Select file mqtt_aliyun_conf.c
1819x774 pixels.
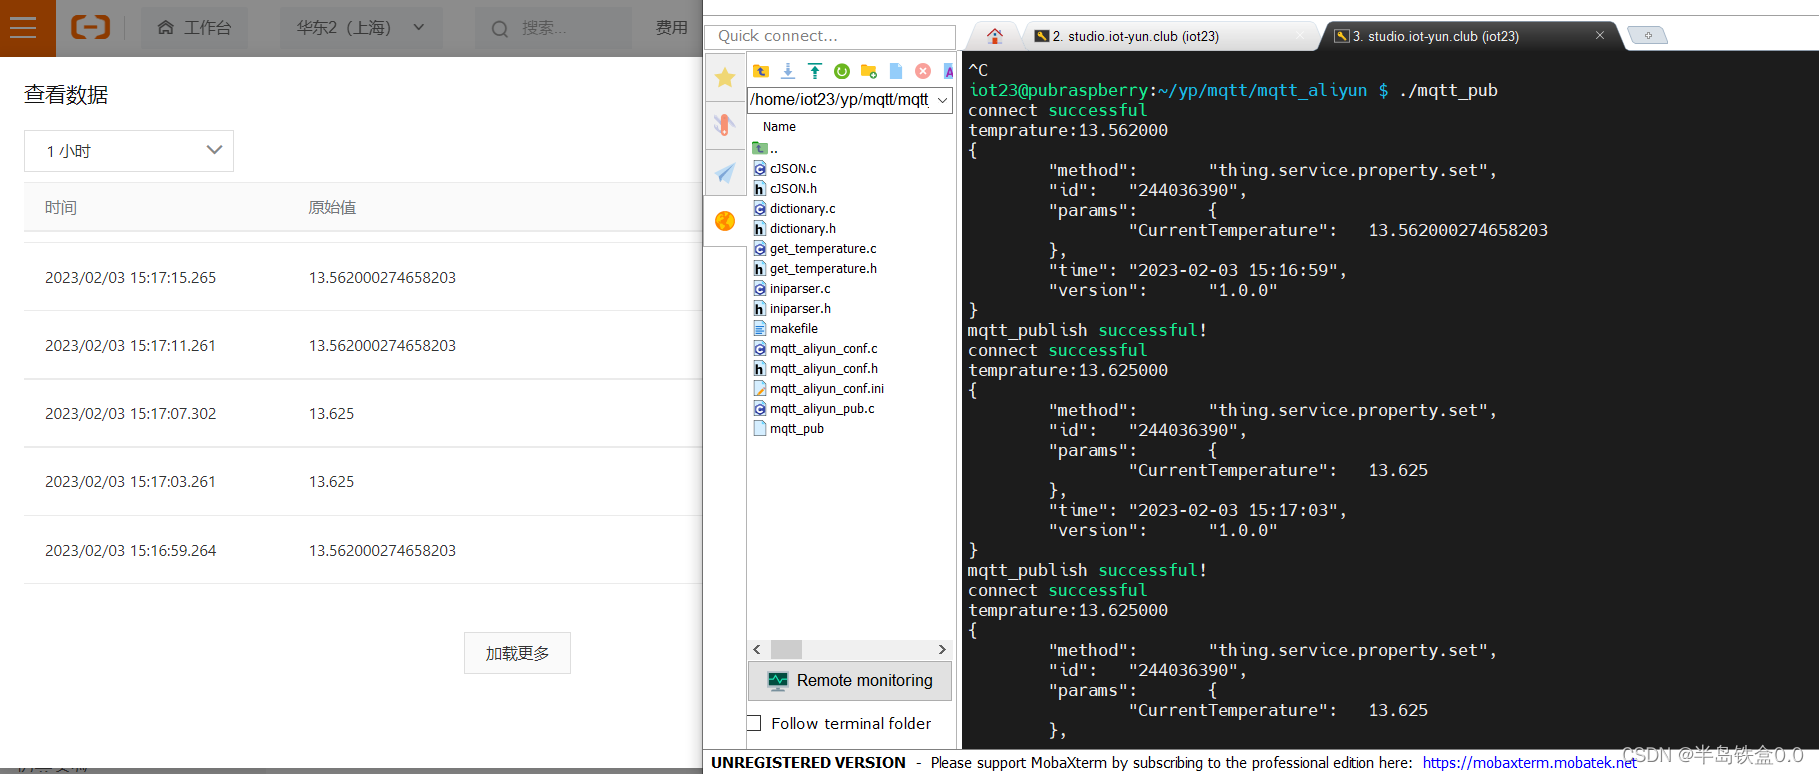tap(816, 348)
